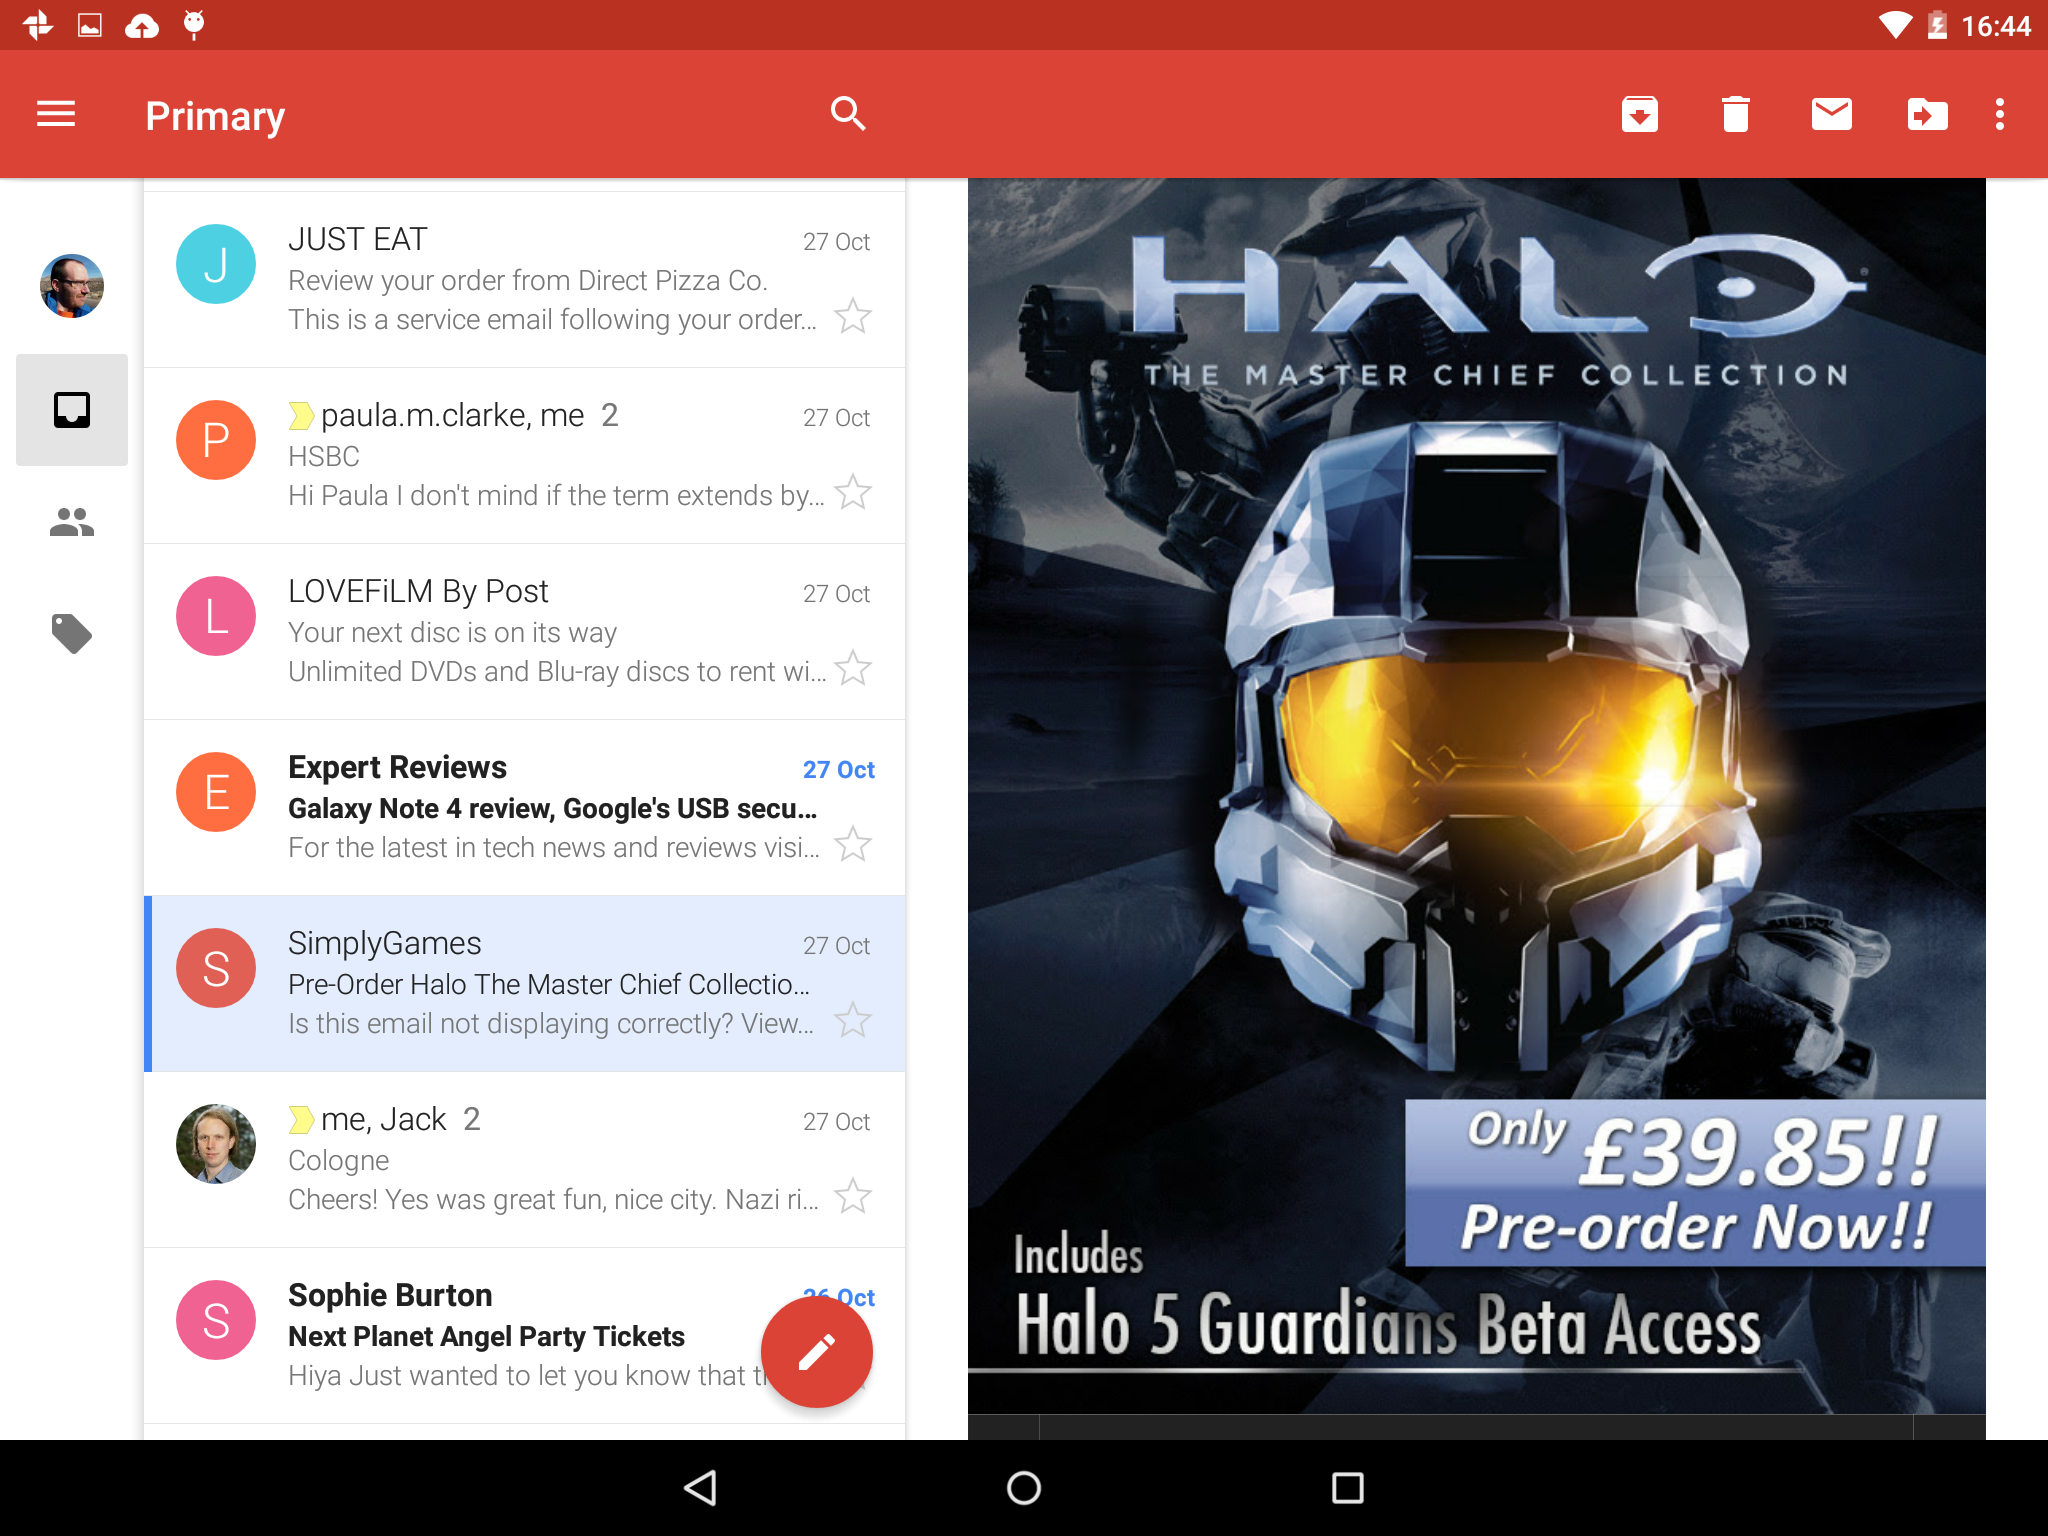Image resolution: width=2048 pixels, height=1536 pixels.
Task: Select SimplyGames avatar circle S
Action: [216, 968]
